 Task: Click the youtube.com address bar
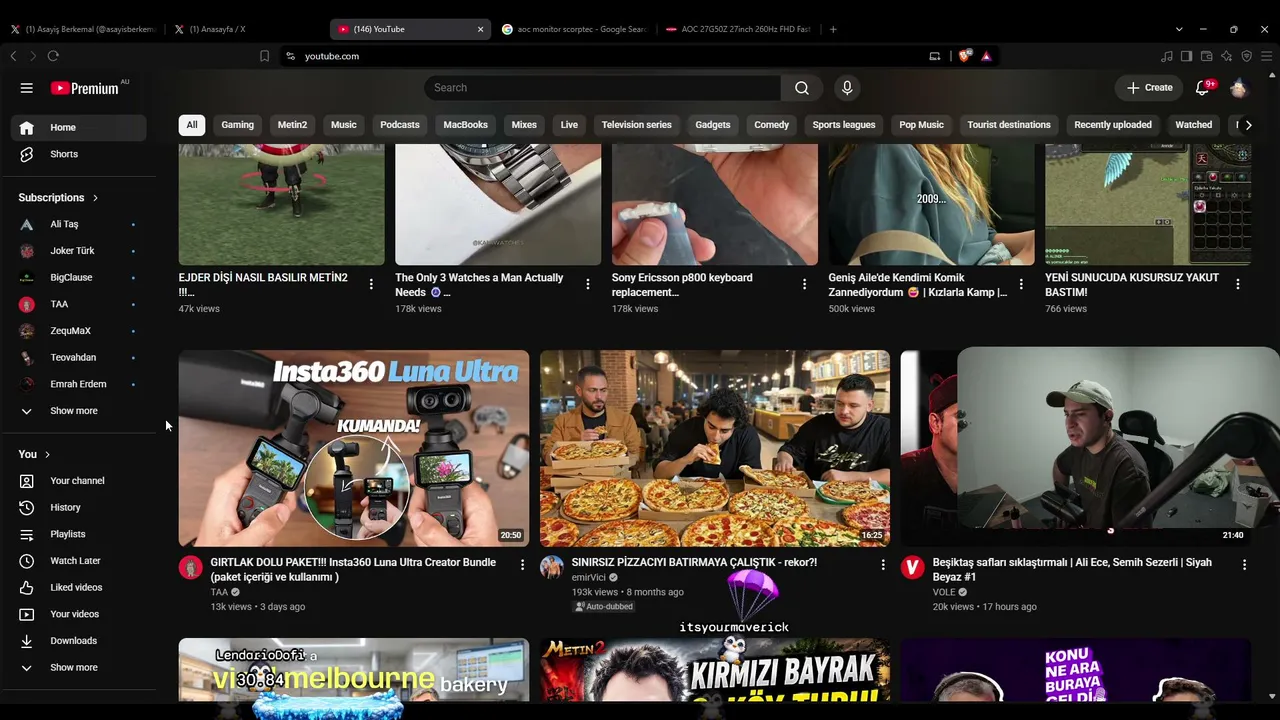tap(600, 56)
